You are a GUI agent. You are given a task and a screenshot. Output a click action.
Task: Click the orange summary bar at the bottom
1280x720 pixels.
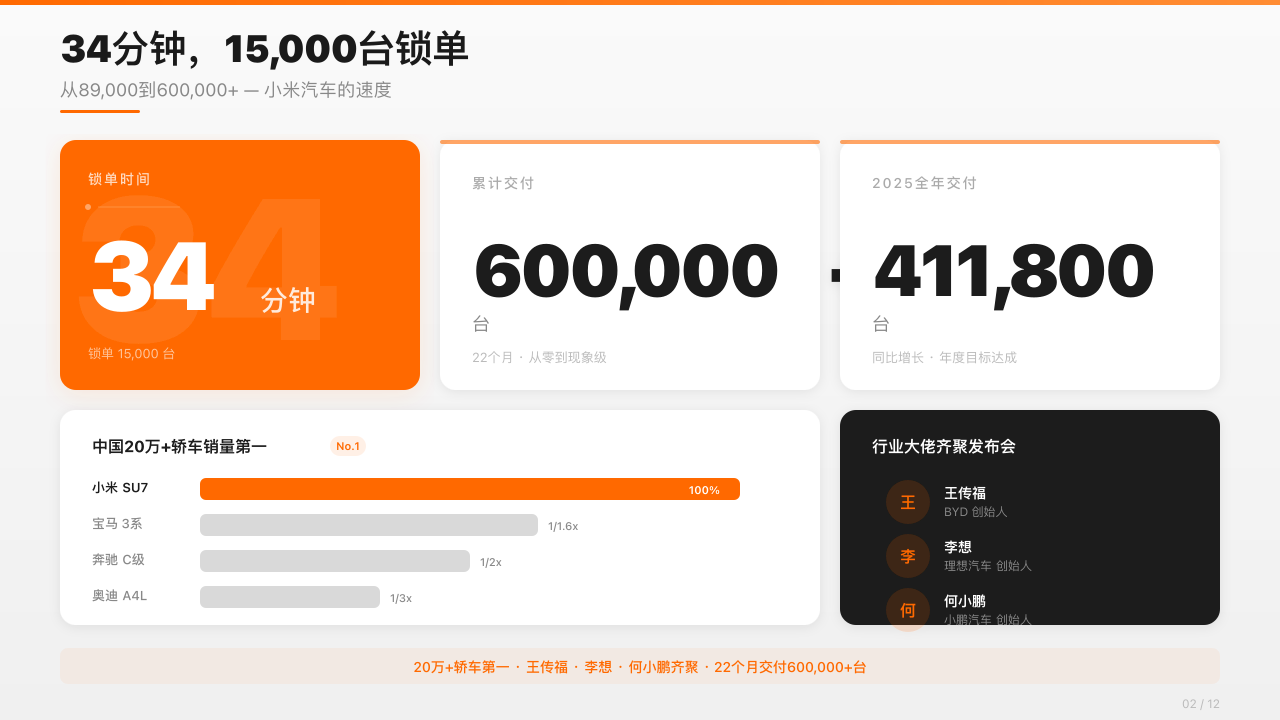[x=640, y=666]
